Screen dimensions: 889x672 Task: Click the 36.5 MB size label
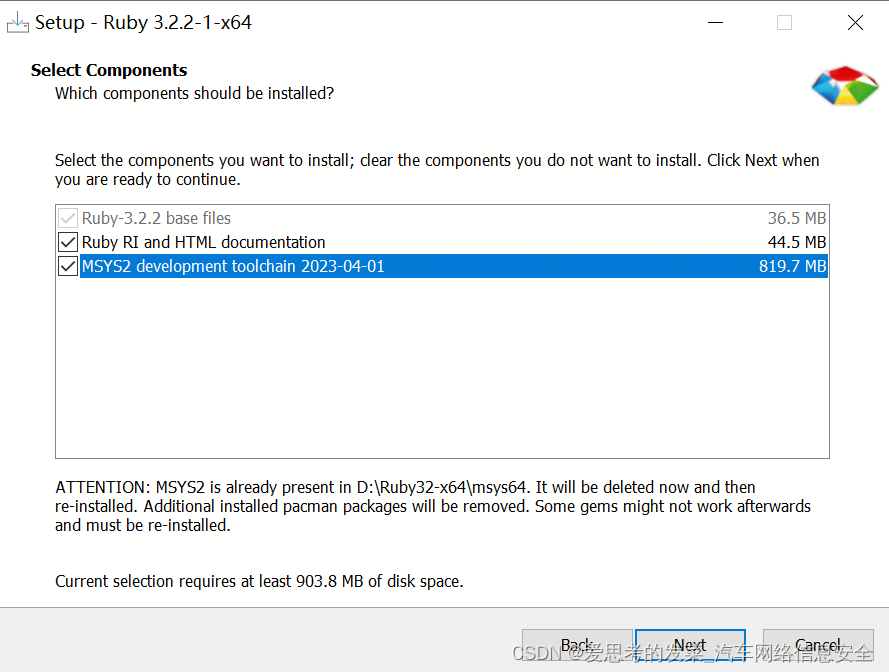[x=797, y=218]
